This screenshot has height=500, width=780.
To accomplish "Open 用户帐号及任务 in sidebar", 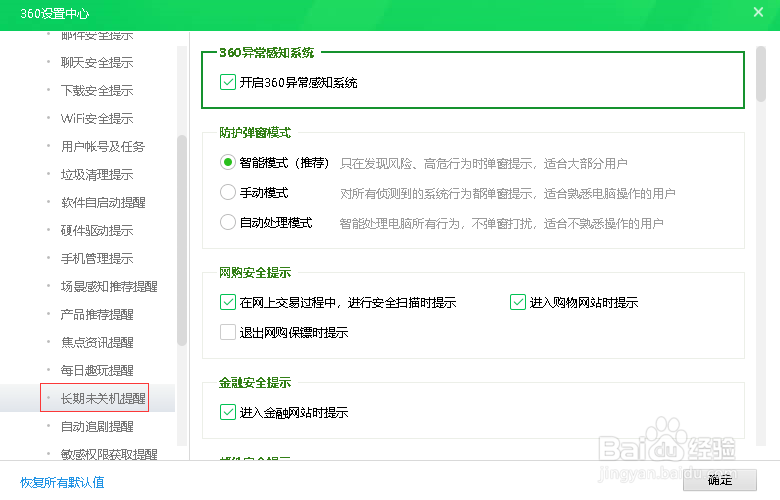I will click(x=103, y=147).
